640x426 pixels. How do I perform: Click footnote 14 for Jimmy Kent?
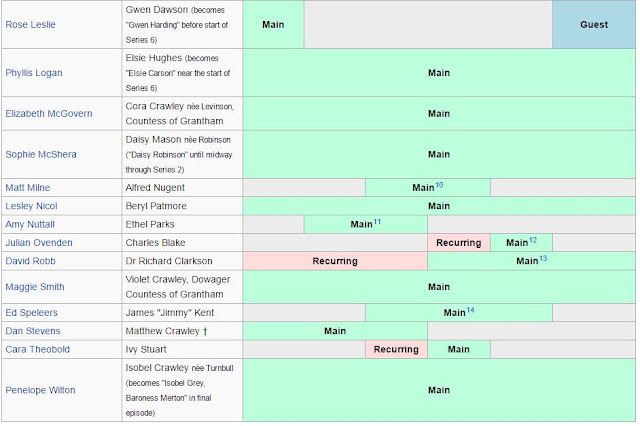point(470,310)
